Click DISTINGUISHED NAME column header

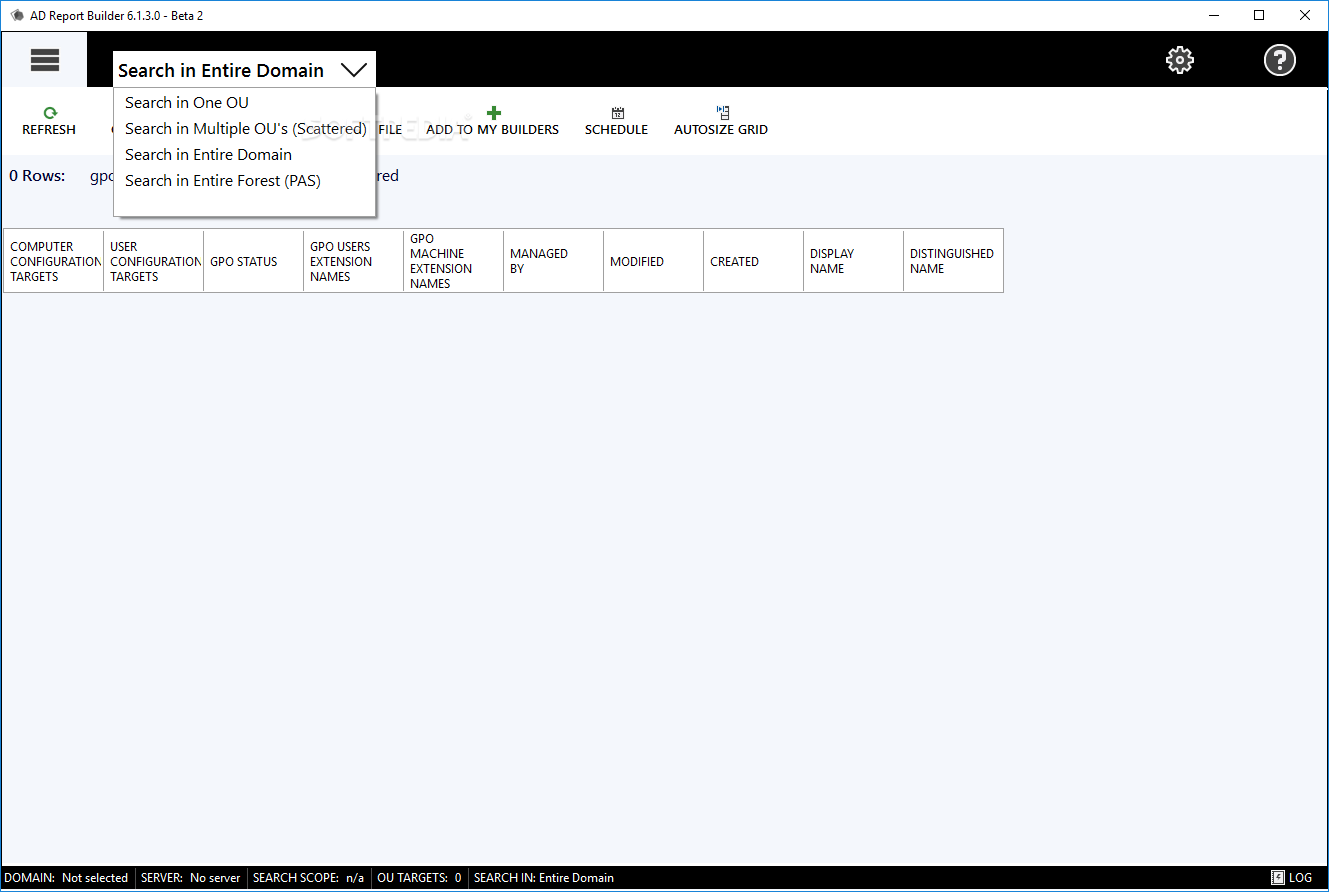point(954,261)
